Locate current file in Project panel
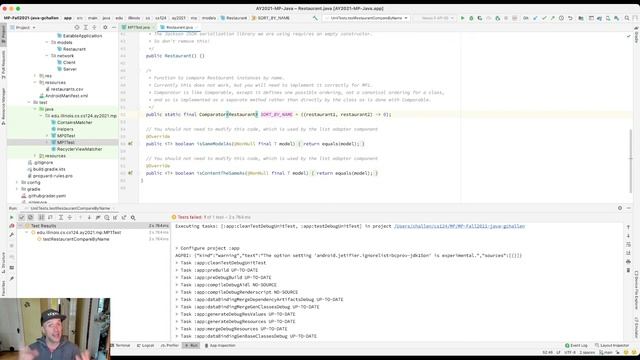The width and height of the screenshot is (640, 360). coord(77,27)
